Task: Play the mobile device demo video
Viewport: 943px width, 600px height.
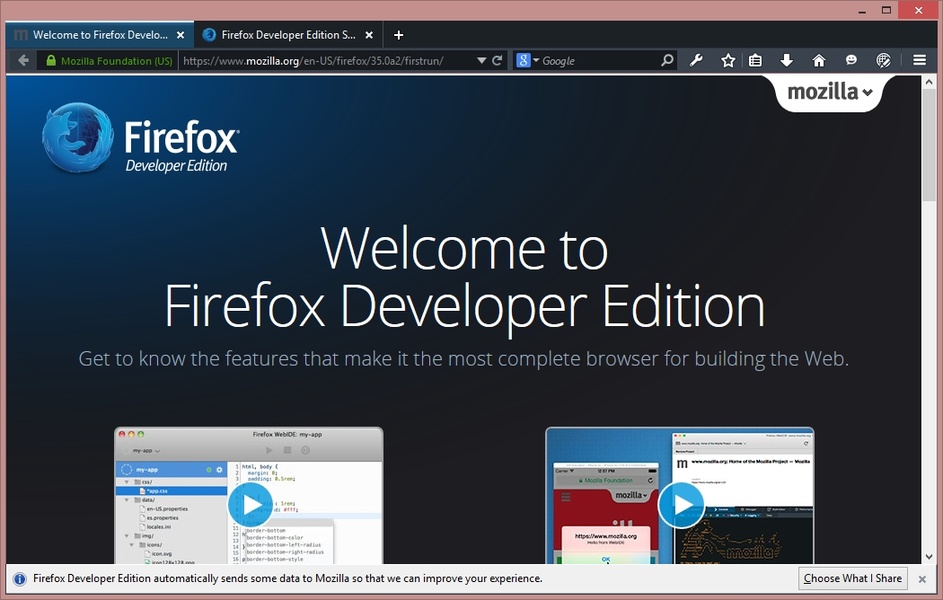Action: 680,505
